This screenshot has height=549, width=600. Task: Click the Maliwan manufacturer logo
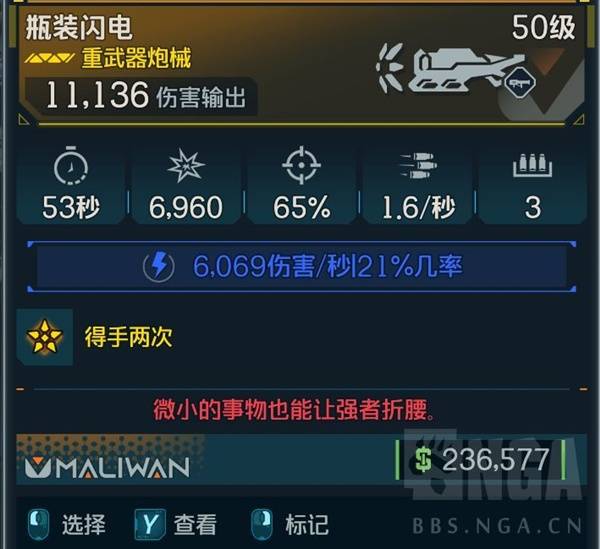[108, 468]
